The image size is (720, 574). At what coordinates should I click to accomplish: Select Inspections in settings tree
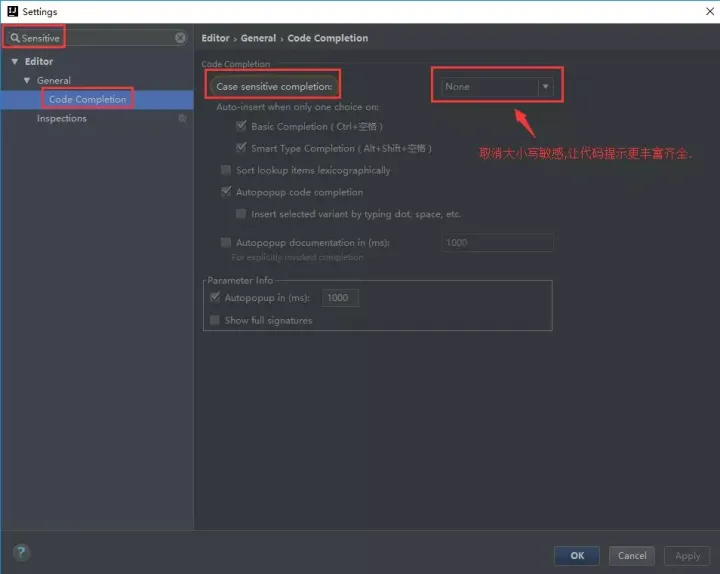[62, 118]
